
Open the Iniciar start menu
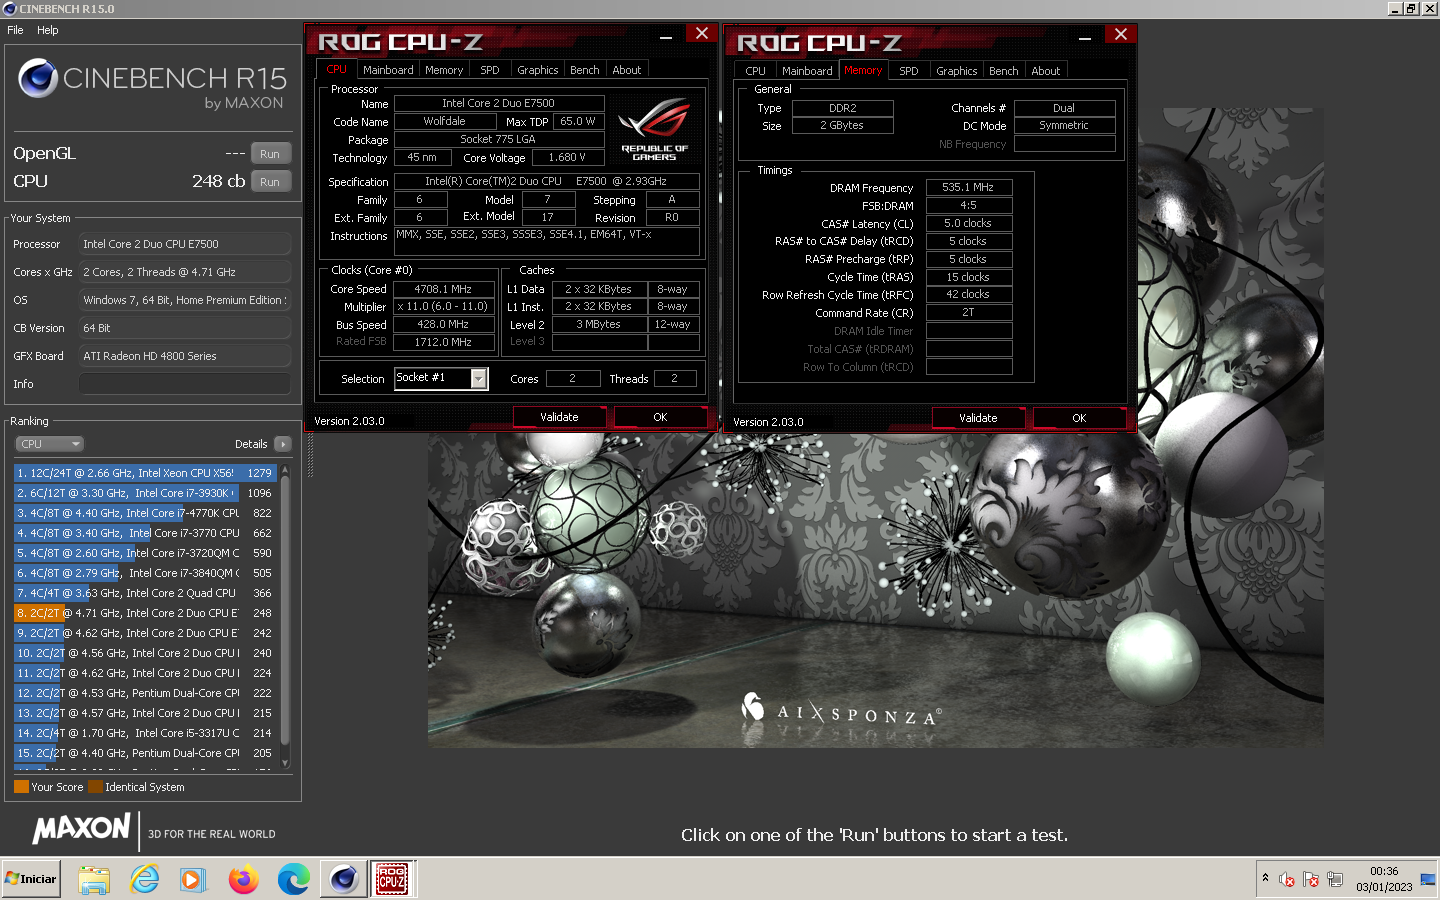pos(31,879)
